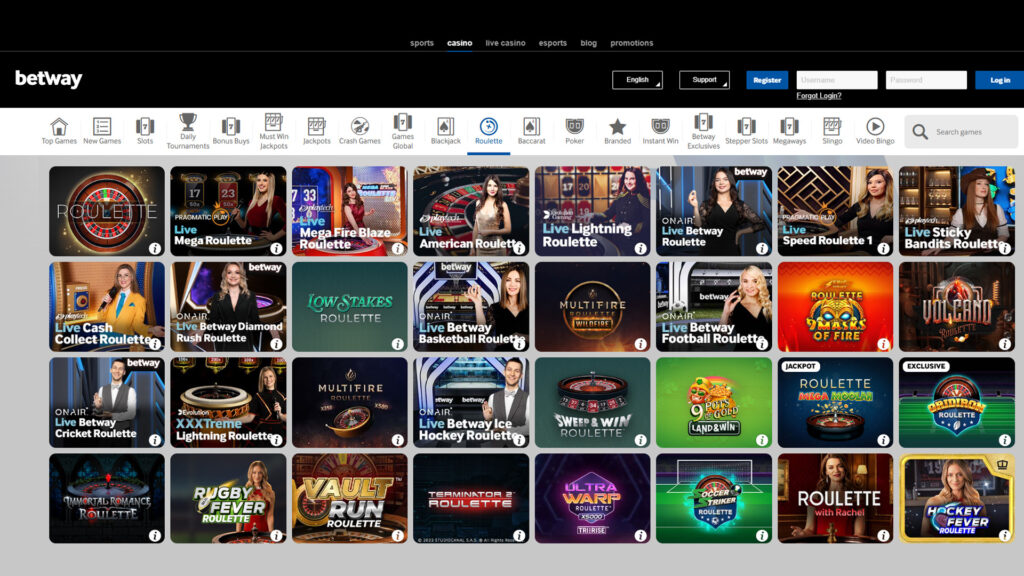The height and width of the screenshot is (576, 1024).
Task: Show info for Volcano Roulette
Action: 1004,344
